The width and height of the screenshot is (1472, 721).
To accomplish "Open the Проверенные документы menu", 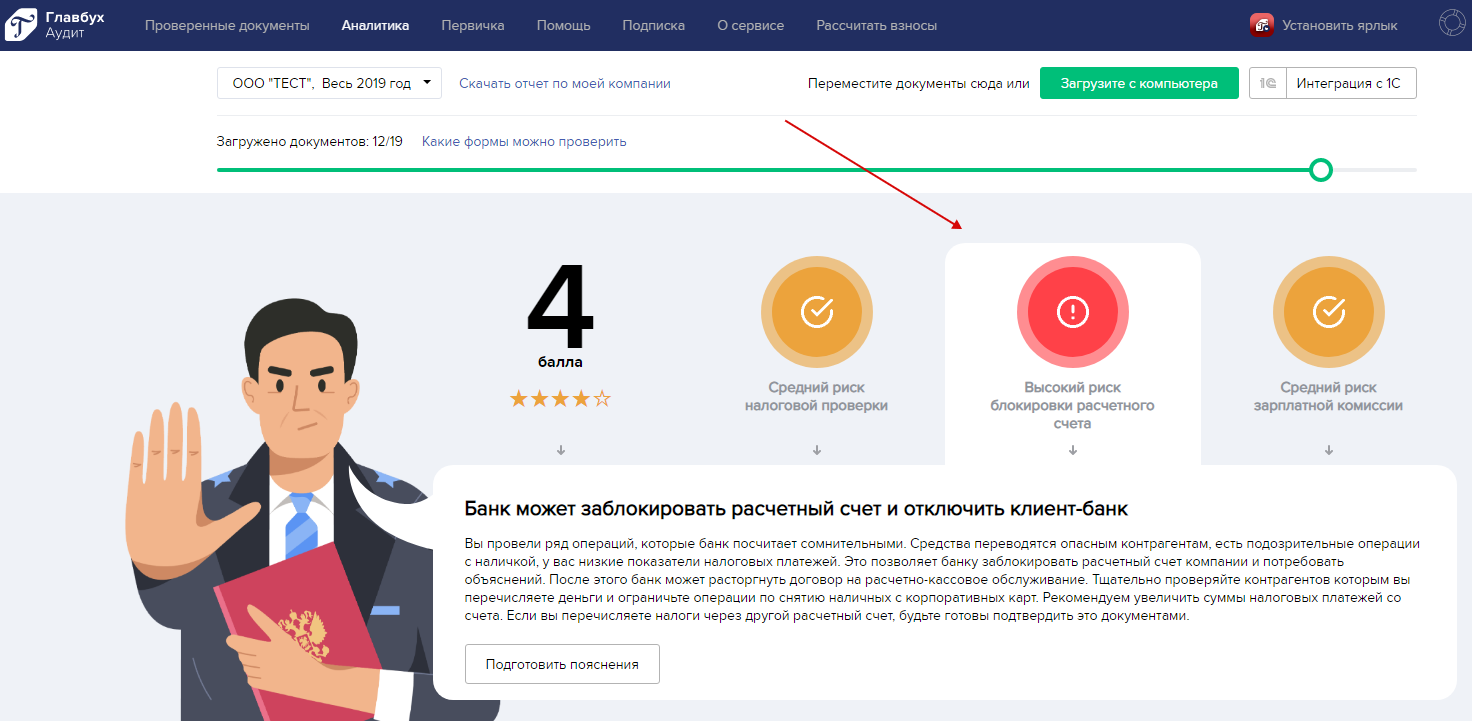I will tap(227, 26).
